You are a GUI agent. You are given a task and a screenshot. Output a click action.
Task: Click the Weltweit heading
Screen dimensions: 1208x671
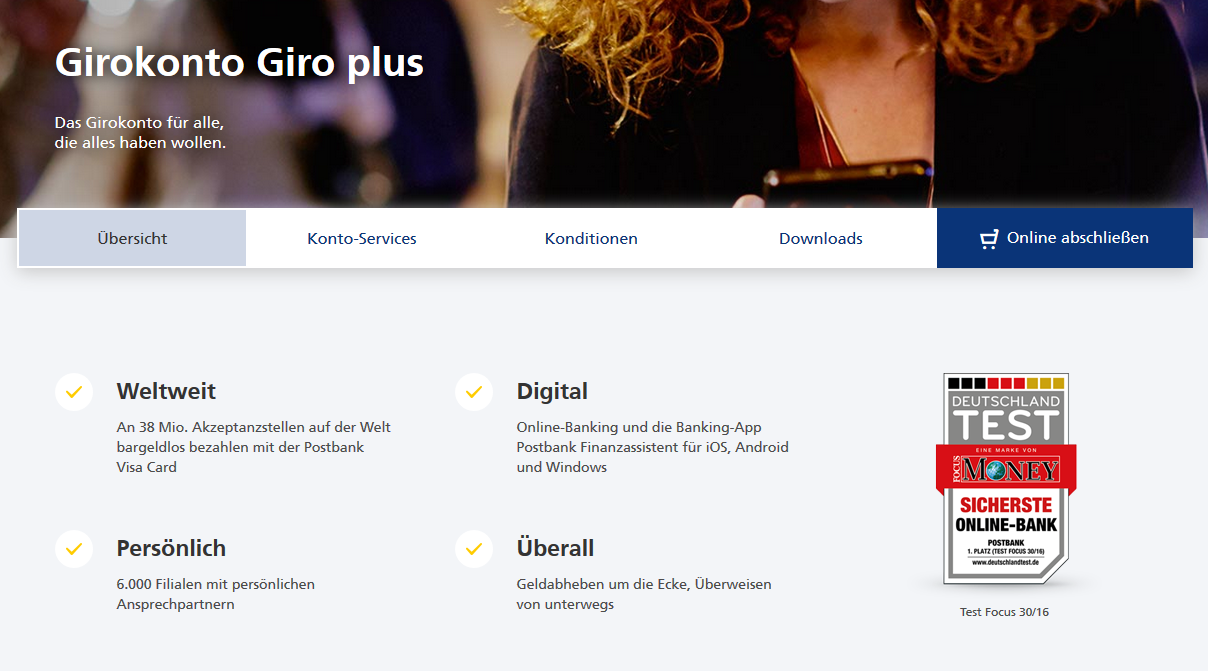click(x=166, y=391)
